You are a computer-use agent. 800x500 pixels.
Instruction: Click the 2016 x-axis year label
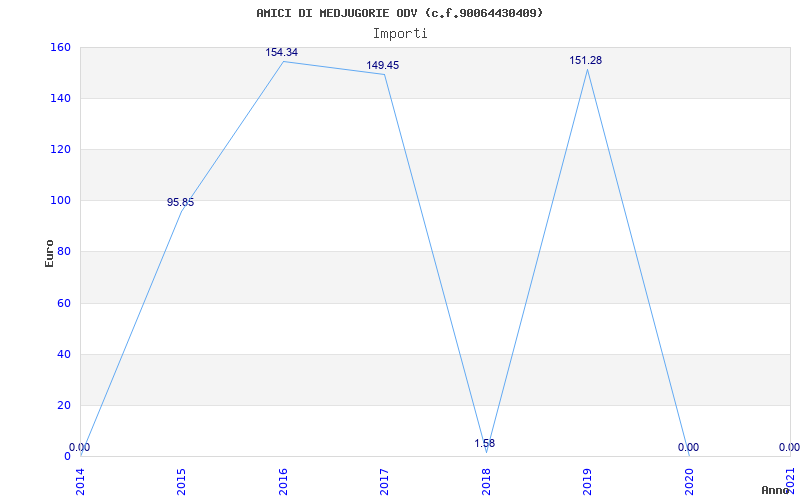pos(283,482)
